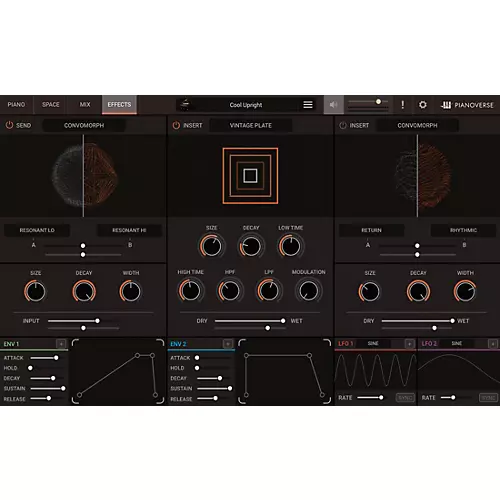This screenshot has height=500, width=500.
Task: Open the preset hamburger menu
Action: tap(308, 105)
